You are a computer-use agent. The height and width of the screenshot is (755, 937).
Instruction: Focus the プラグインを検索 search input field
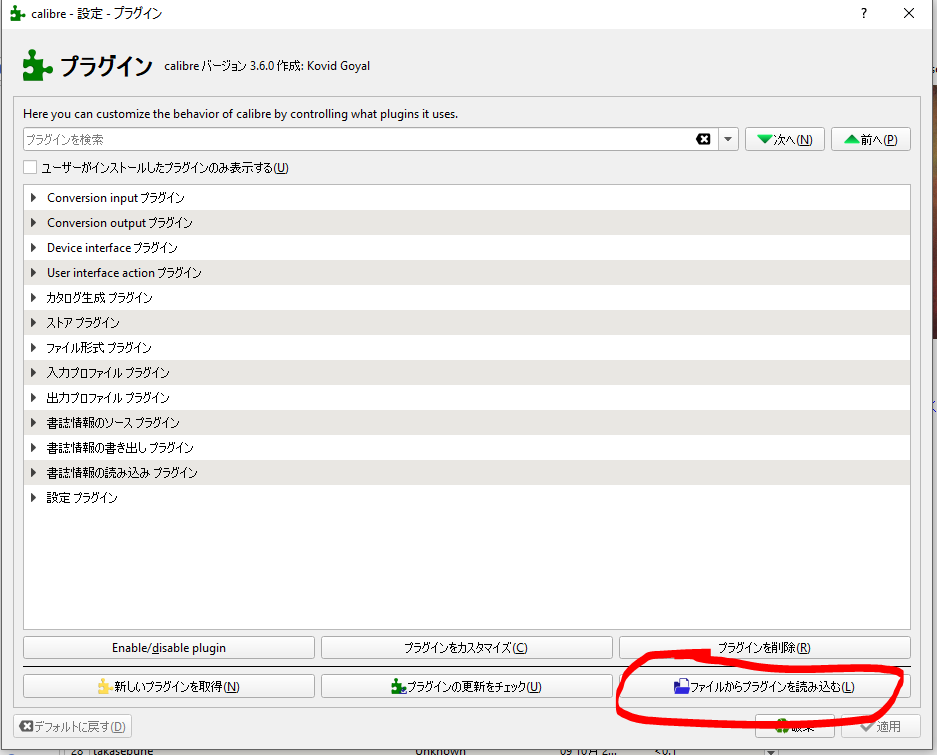359,139
